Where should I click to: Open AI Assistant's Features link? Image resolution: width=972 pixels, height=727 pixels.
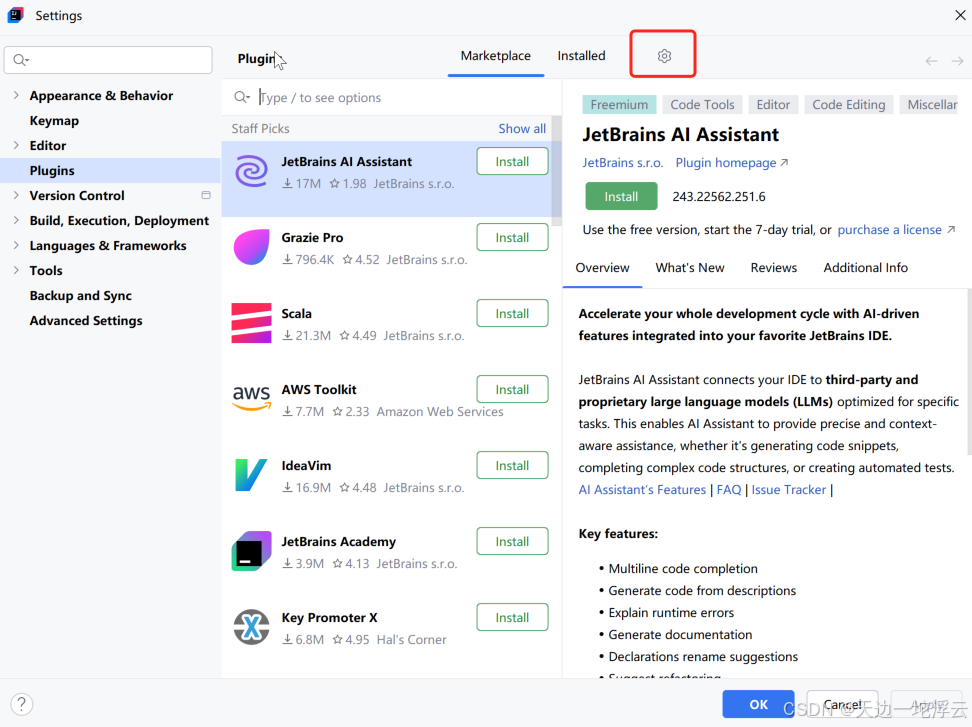click(642, 490)
